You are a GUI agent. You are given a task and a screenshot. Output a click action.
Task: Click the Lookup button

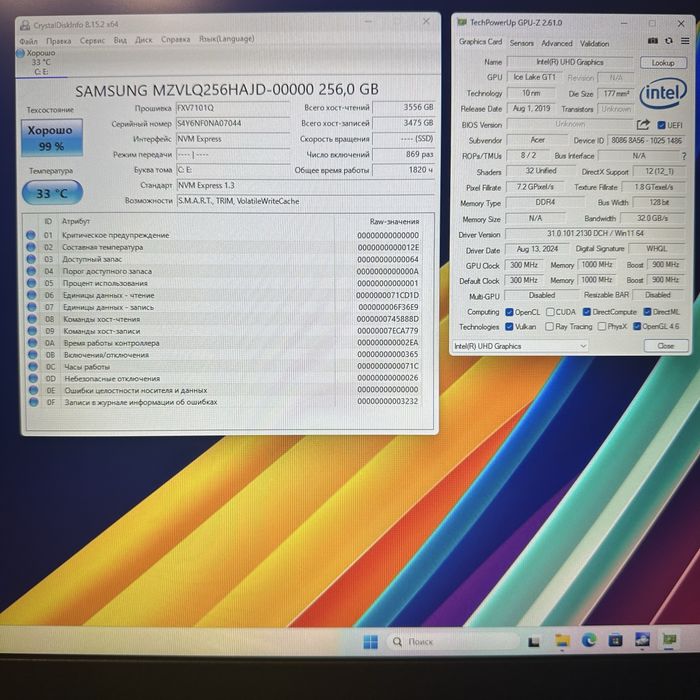click(663, 62)
